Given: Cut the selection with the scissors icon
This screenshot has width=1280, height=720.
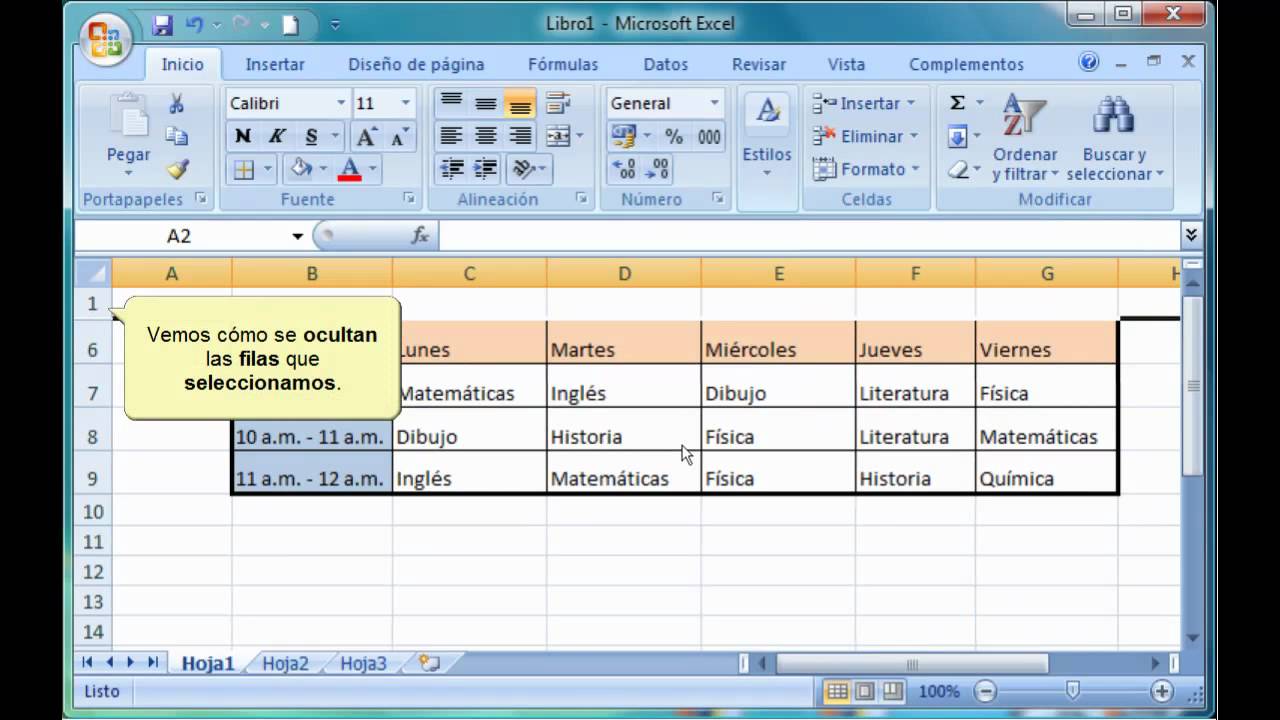Looking at the screenshot, I should [177, 104].
